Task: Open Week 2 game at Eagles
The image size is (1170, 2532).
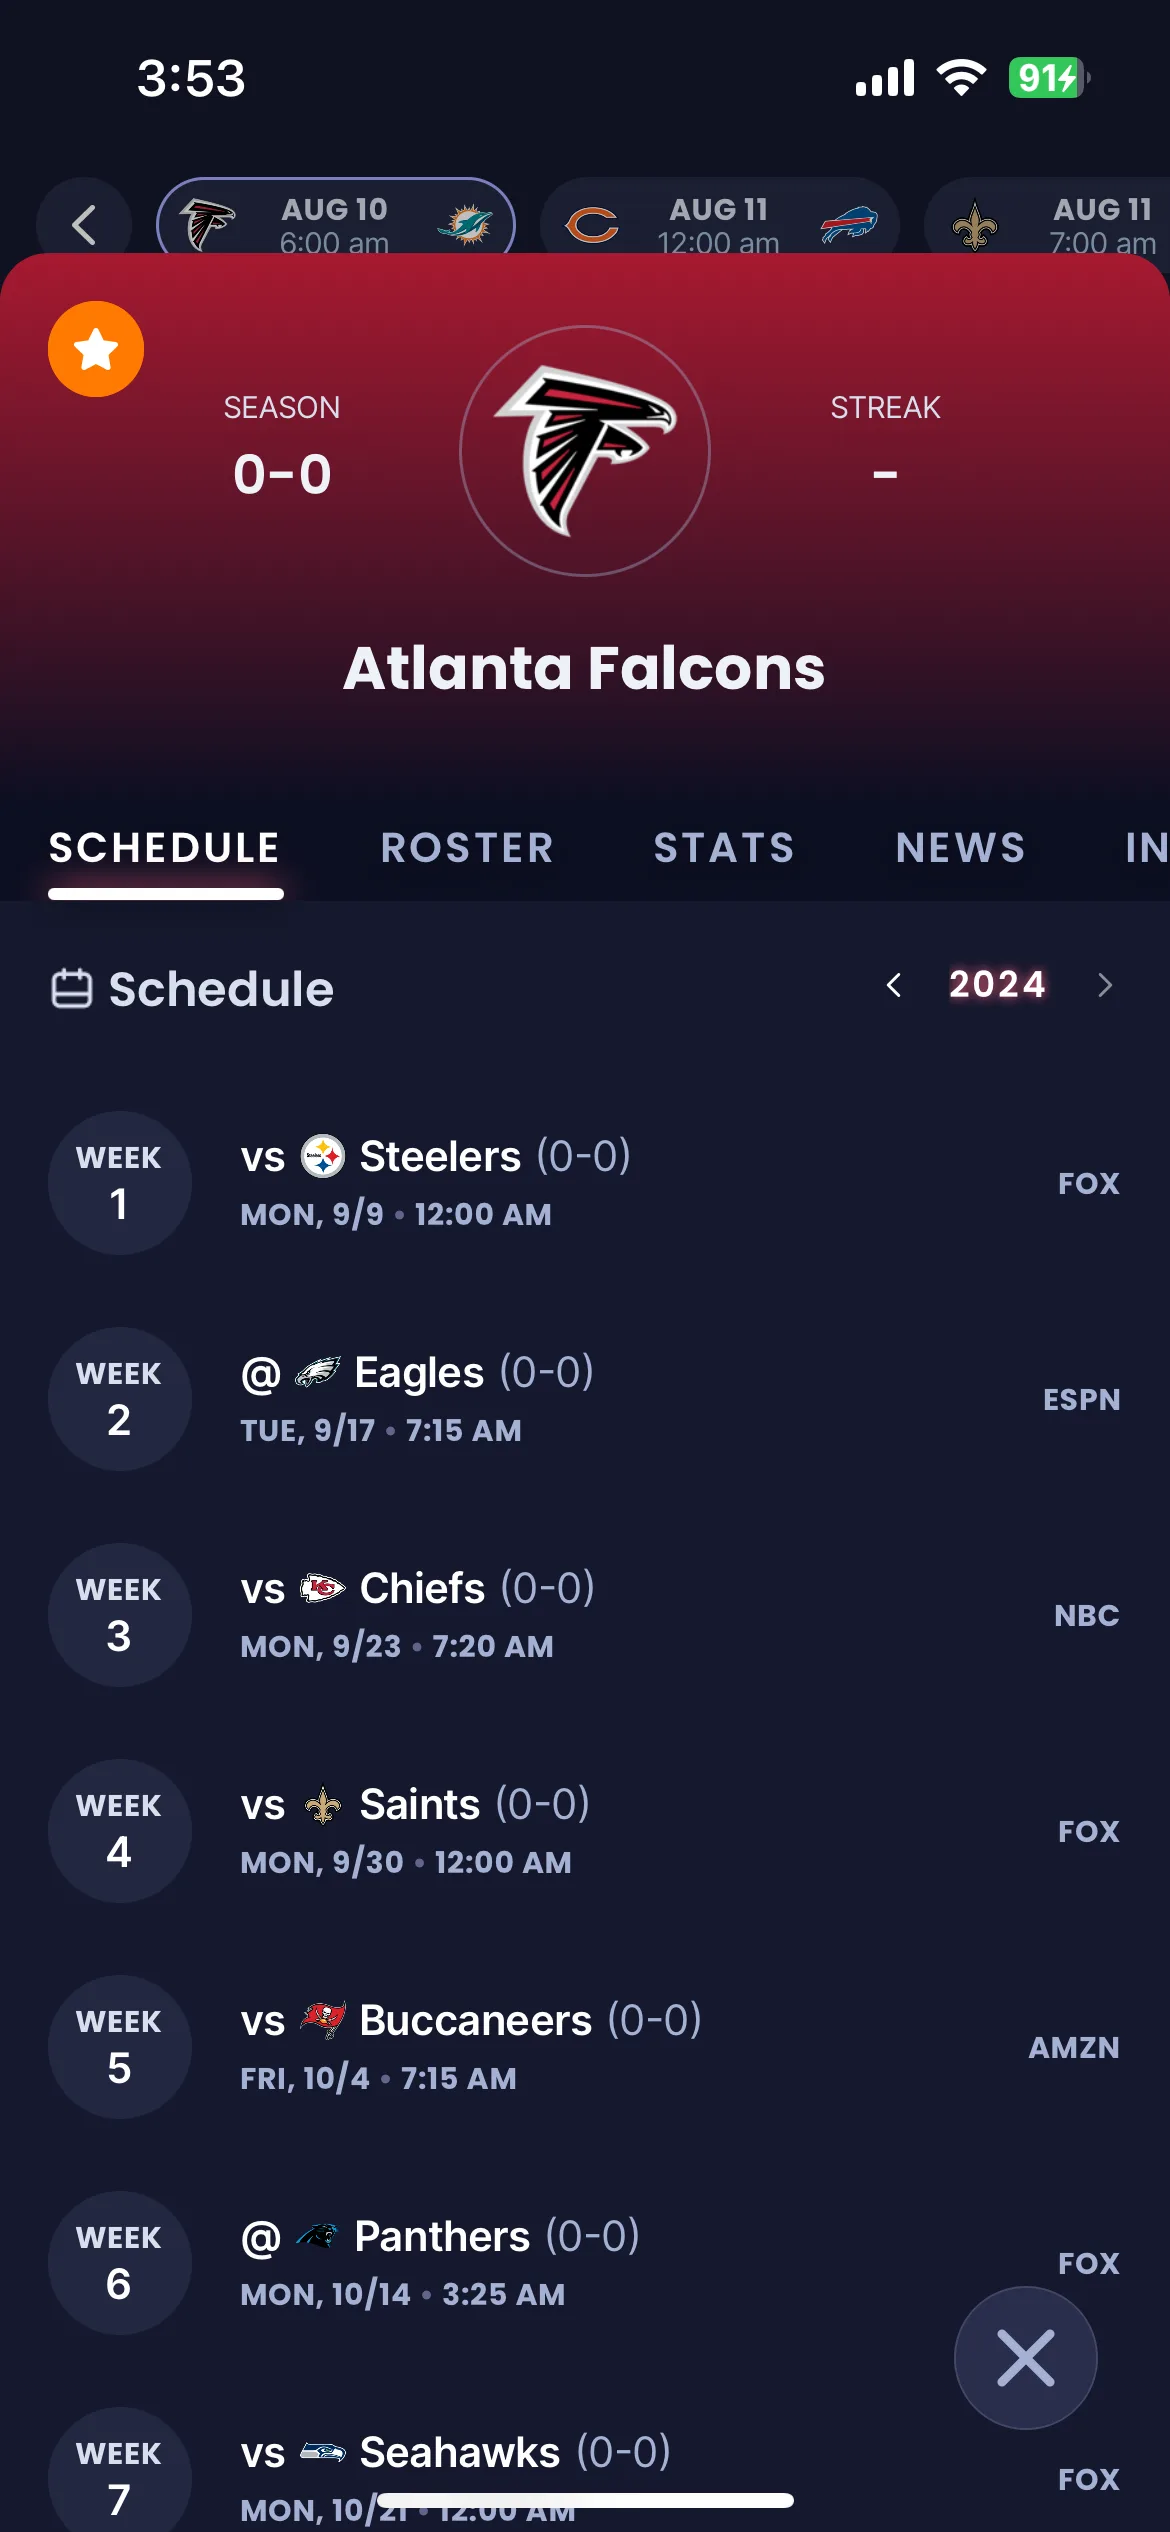Action: 585,1399
